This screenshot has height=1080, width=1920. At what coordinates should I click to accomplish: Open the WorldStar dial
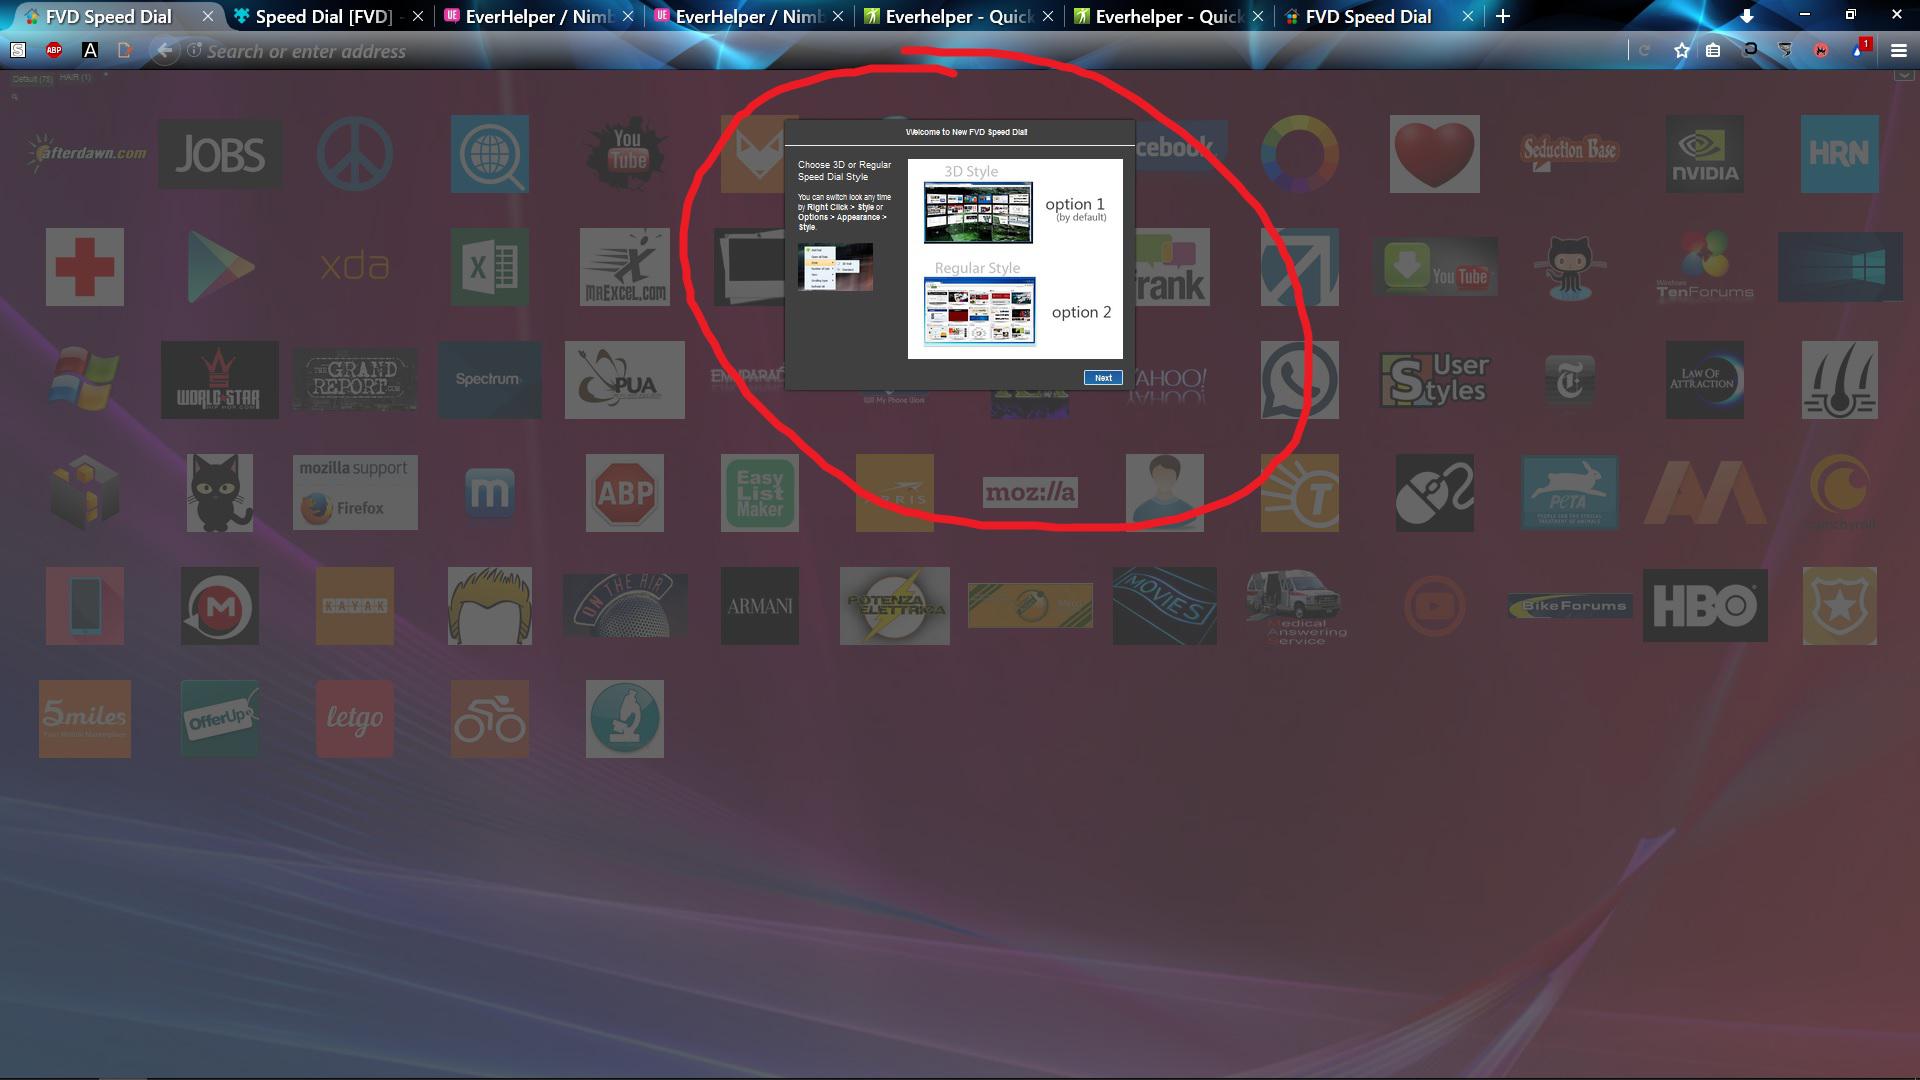click(x=220, y=380)
